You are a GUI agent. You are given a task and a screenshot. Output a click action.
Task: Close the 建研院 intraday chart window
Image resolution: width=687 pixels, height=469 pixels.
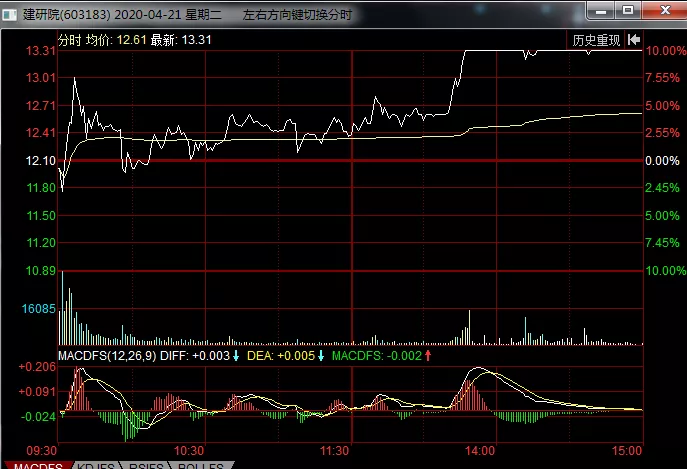point(665,11)
